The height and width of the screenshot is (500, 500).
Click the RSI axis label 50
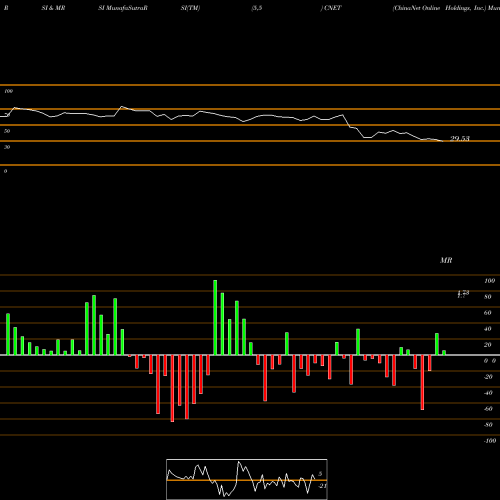(7, 131)
